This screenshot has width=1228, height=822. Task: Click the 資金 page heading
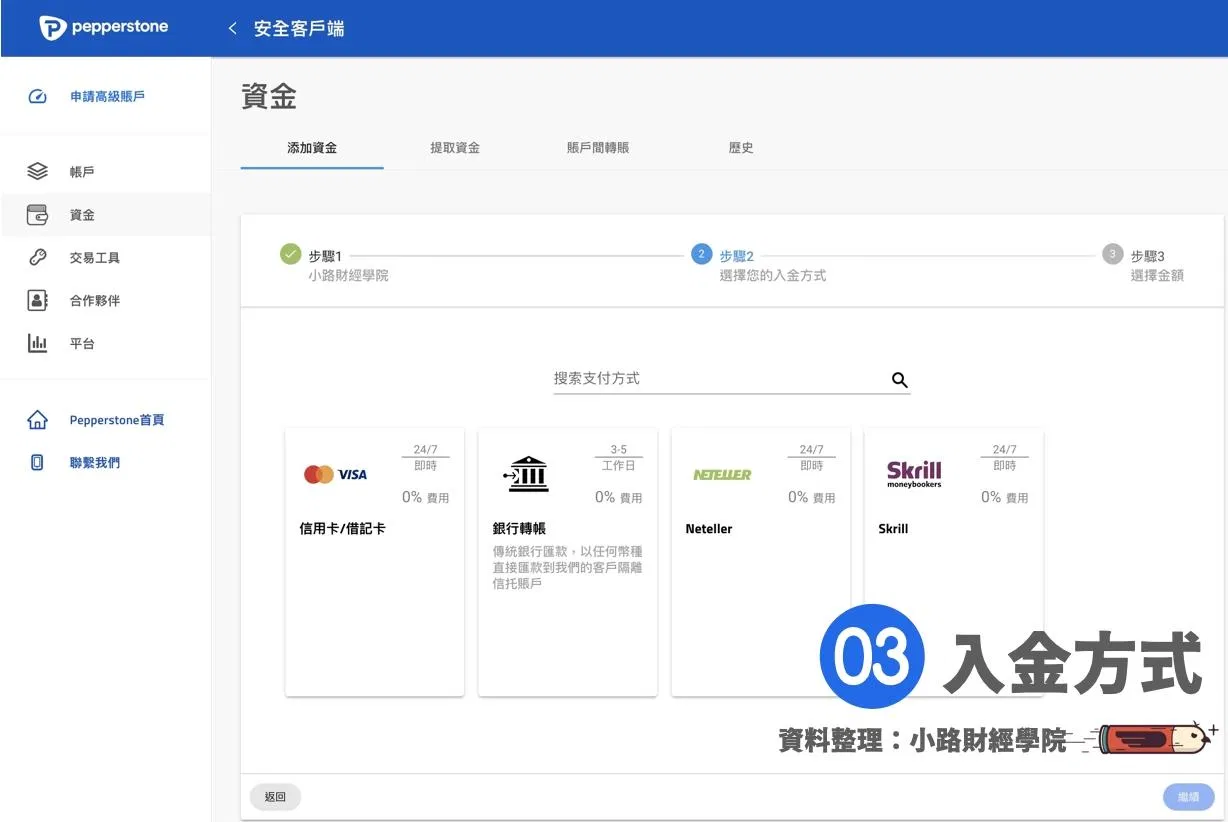[269, 97]
